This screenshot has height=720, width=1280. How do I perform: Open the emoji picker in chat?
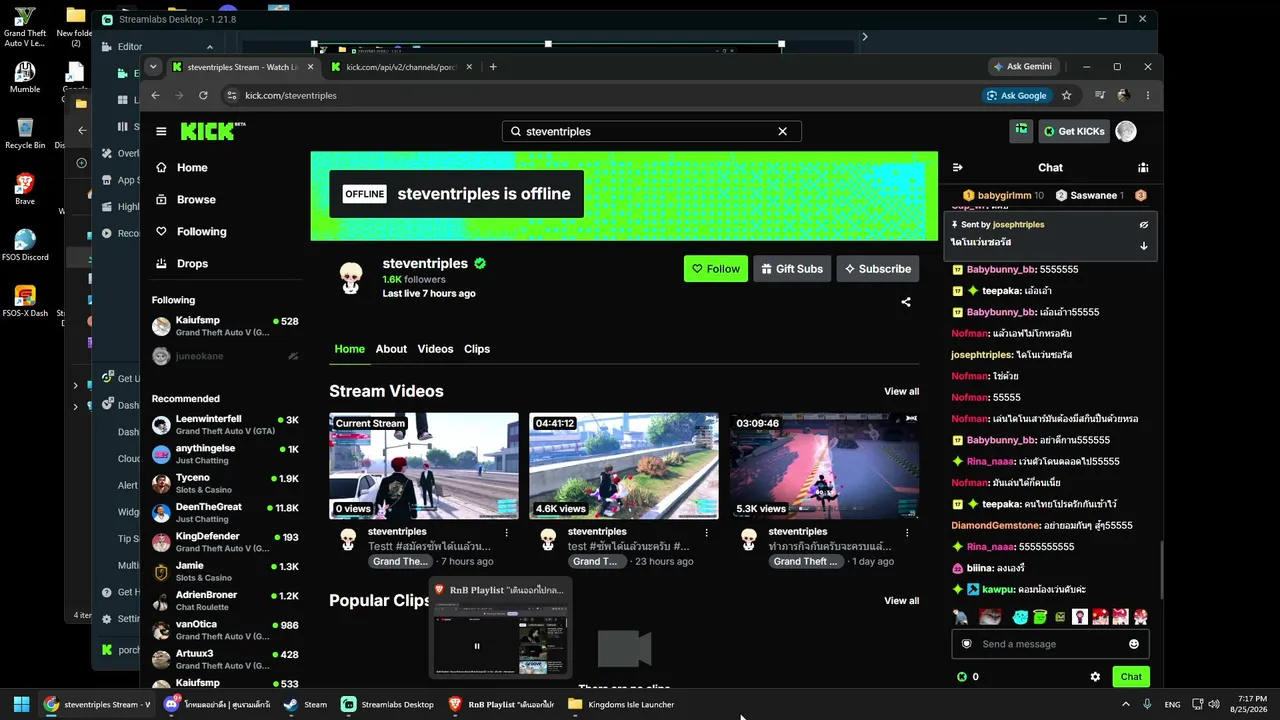1134,644
